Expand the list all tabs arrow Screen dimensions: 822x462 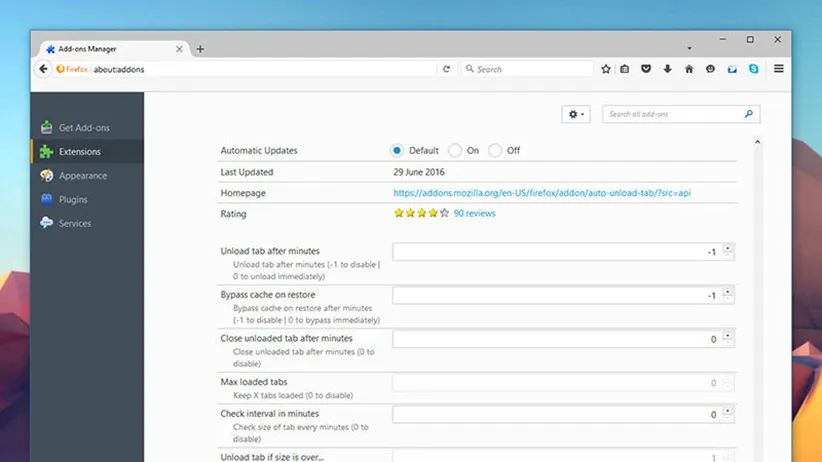point(689,48)
